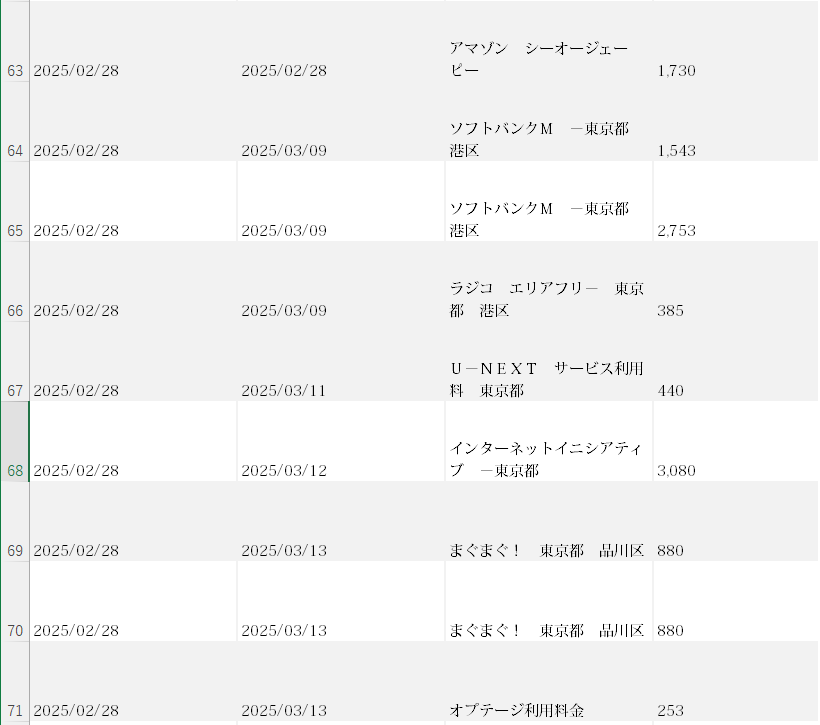This screenshot has width=820, height=725.
Task: Select row header 63
Action: click(15, 71)
